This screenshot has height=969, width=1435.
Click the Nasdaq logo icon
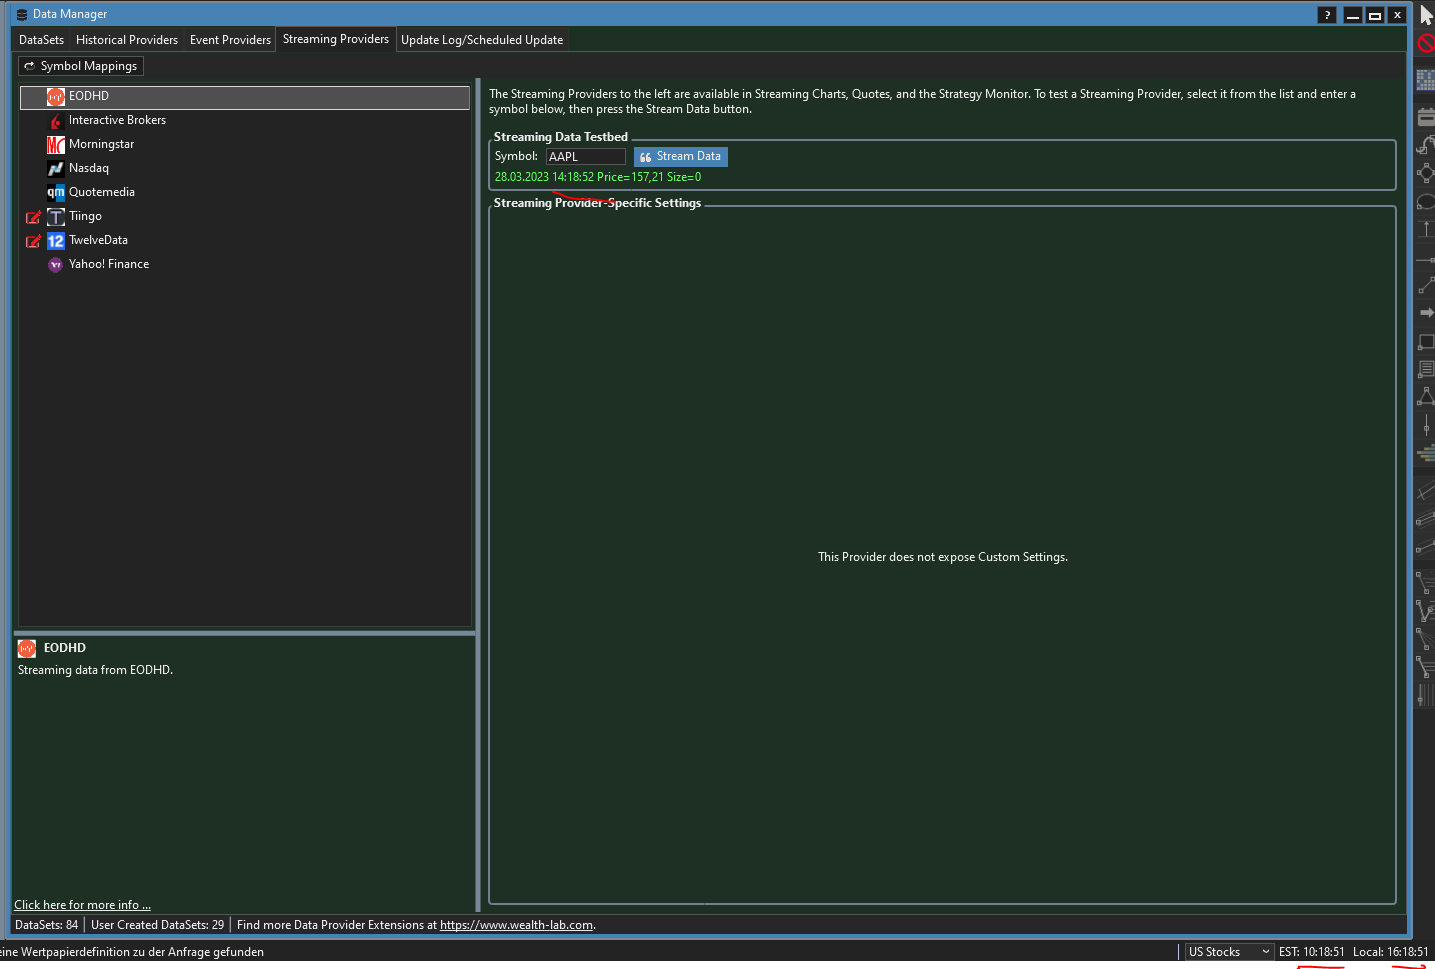pyautogui.click(x=56, y=169)
